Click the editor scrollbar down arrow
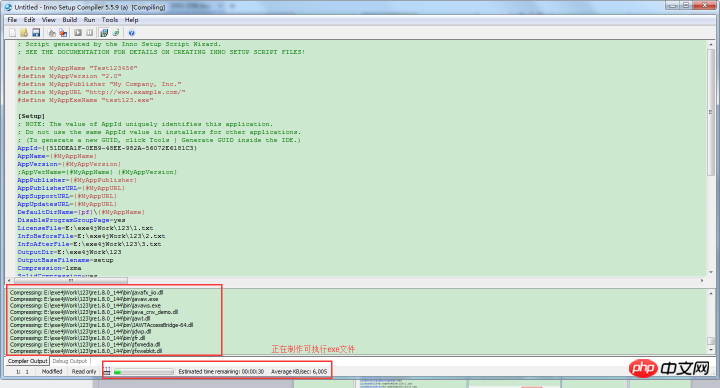 point(711,272)
